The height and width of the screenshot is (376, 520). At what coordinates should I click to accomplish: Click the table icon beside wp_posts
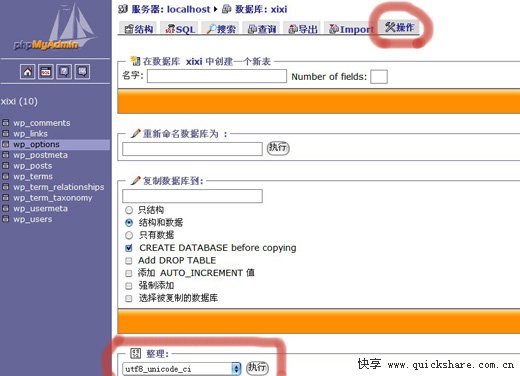click(x=5, y=165)
